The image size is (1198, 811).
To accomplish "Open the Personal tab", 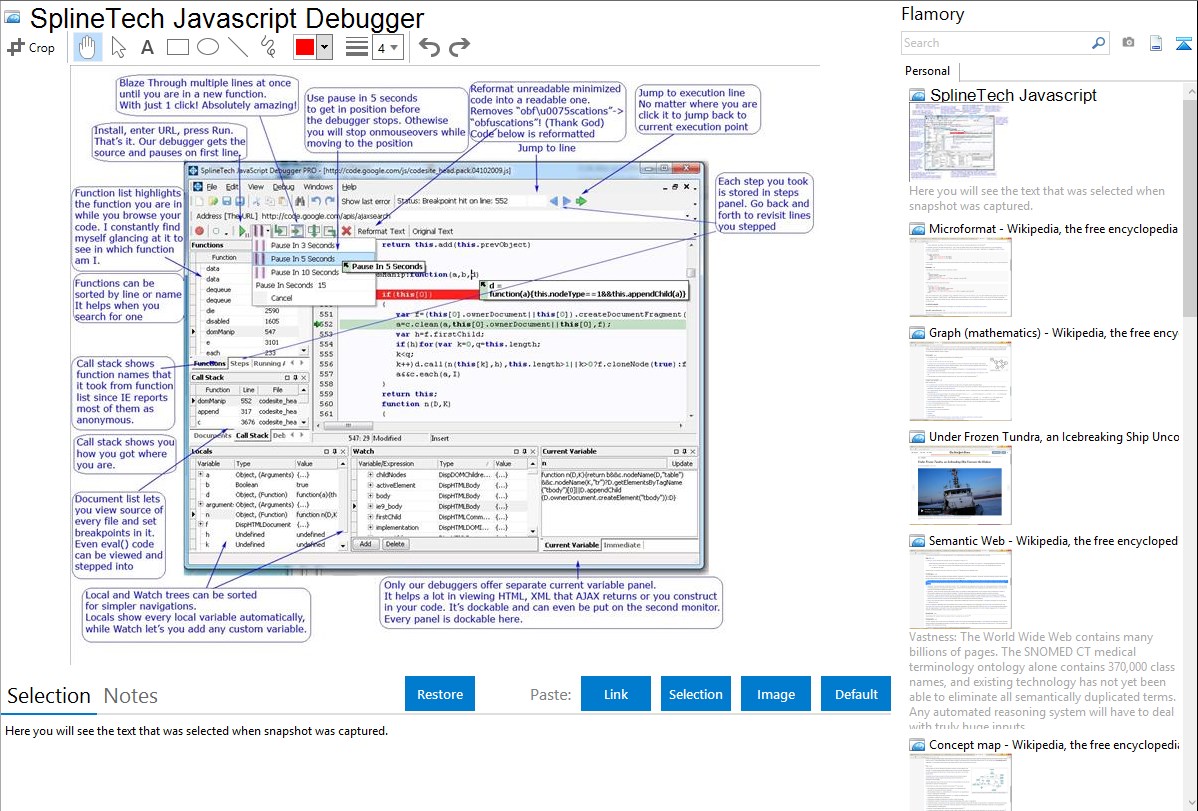I will click(x=928, y=71).
